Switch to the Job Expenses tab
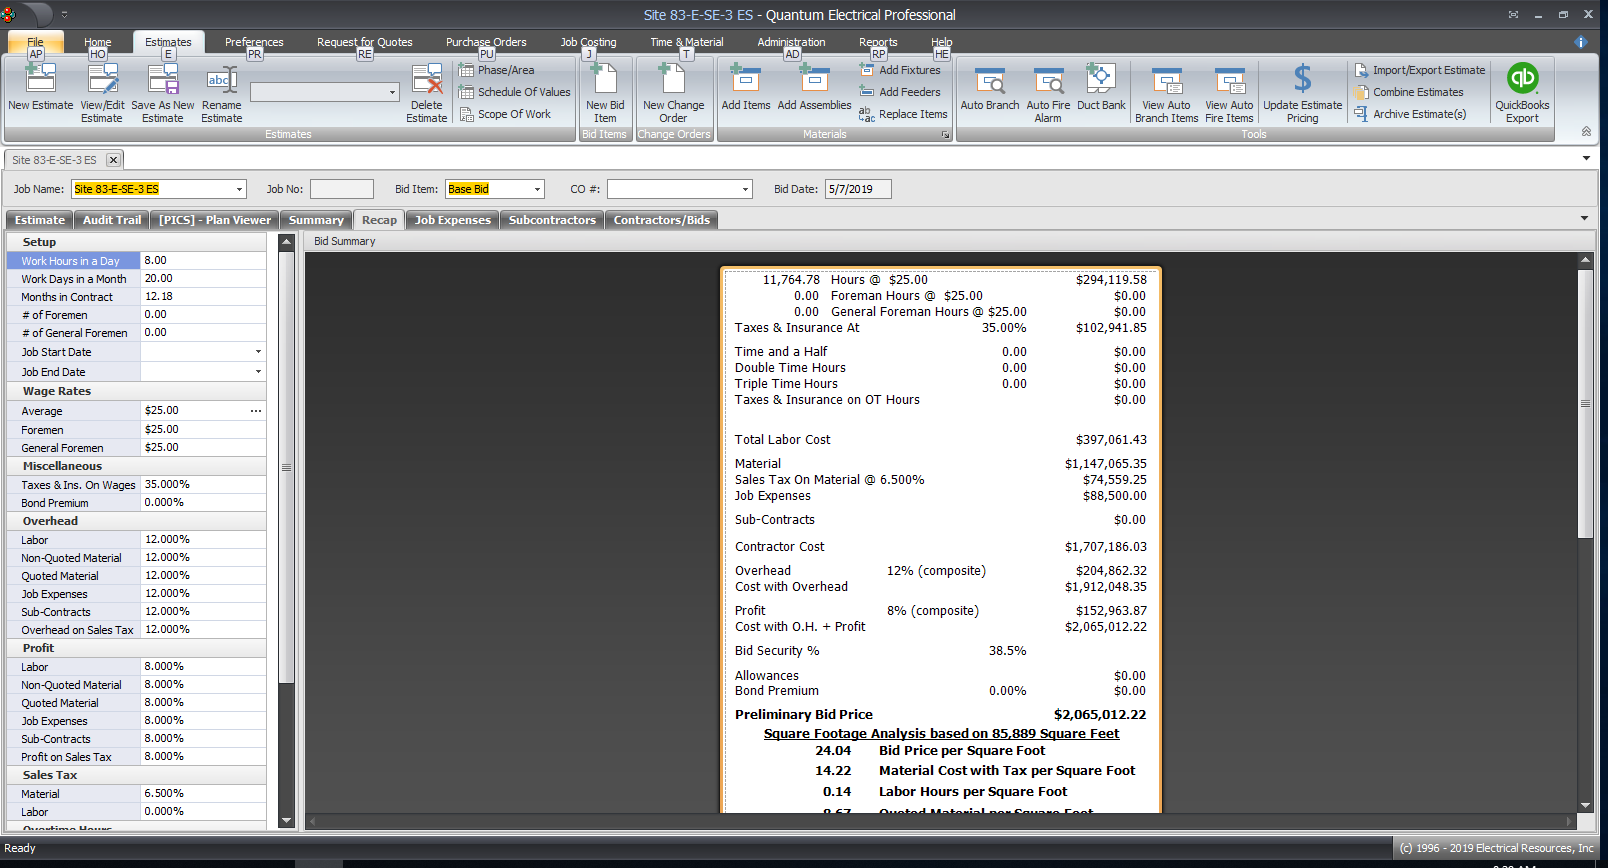This screenshot has width=1608, height=868. click(452, 220)
